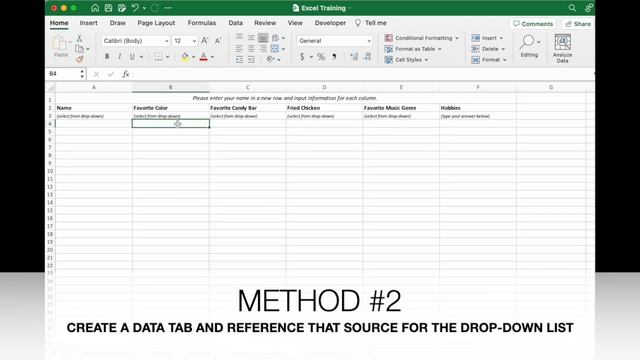Screen dimensions: 640x360
Task: Click the Comments button
Action: pos(533,24)
